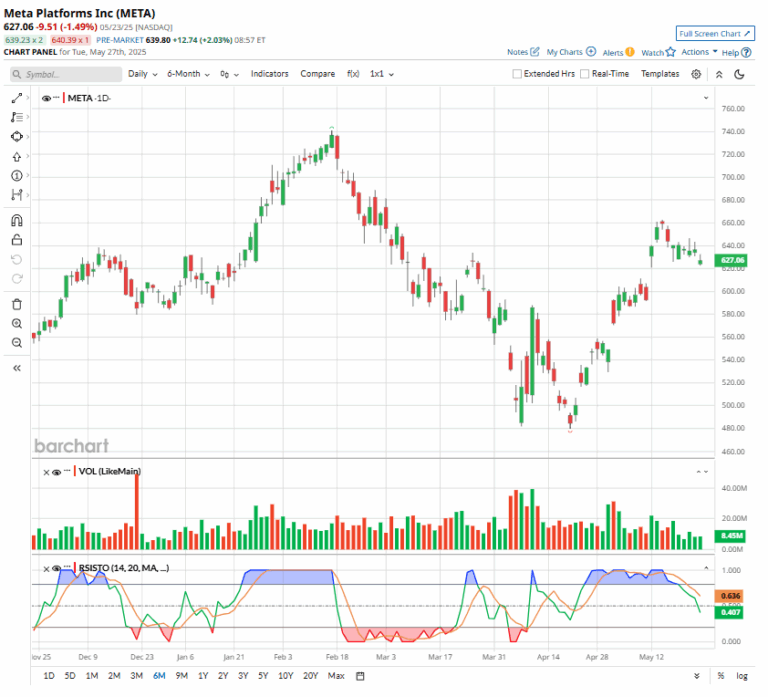This screenshot has width=768, height=697.
Task: Open the Actions dropdown menu
Action: 699,52
